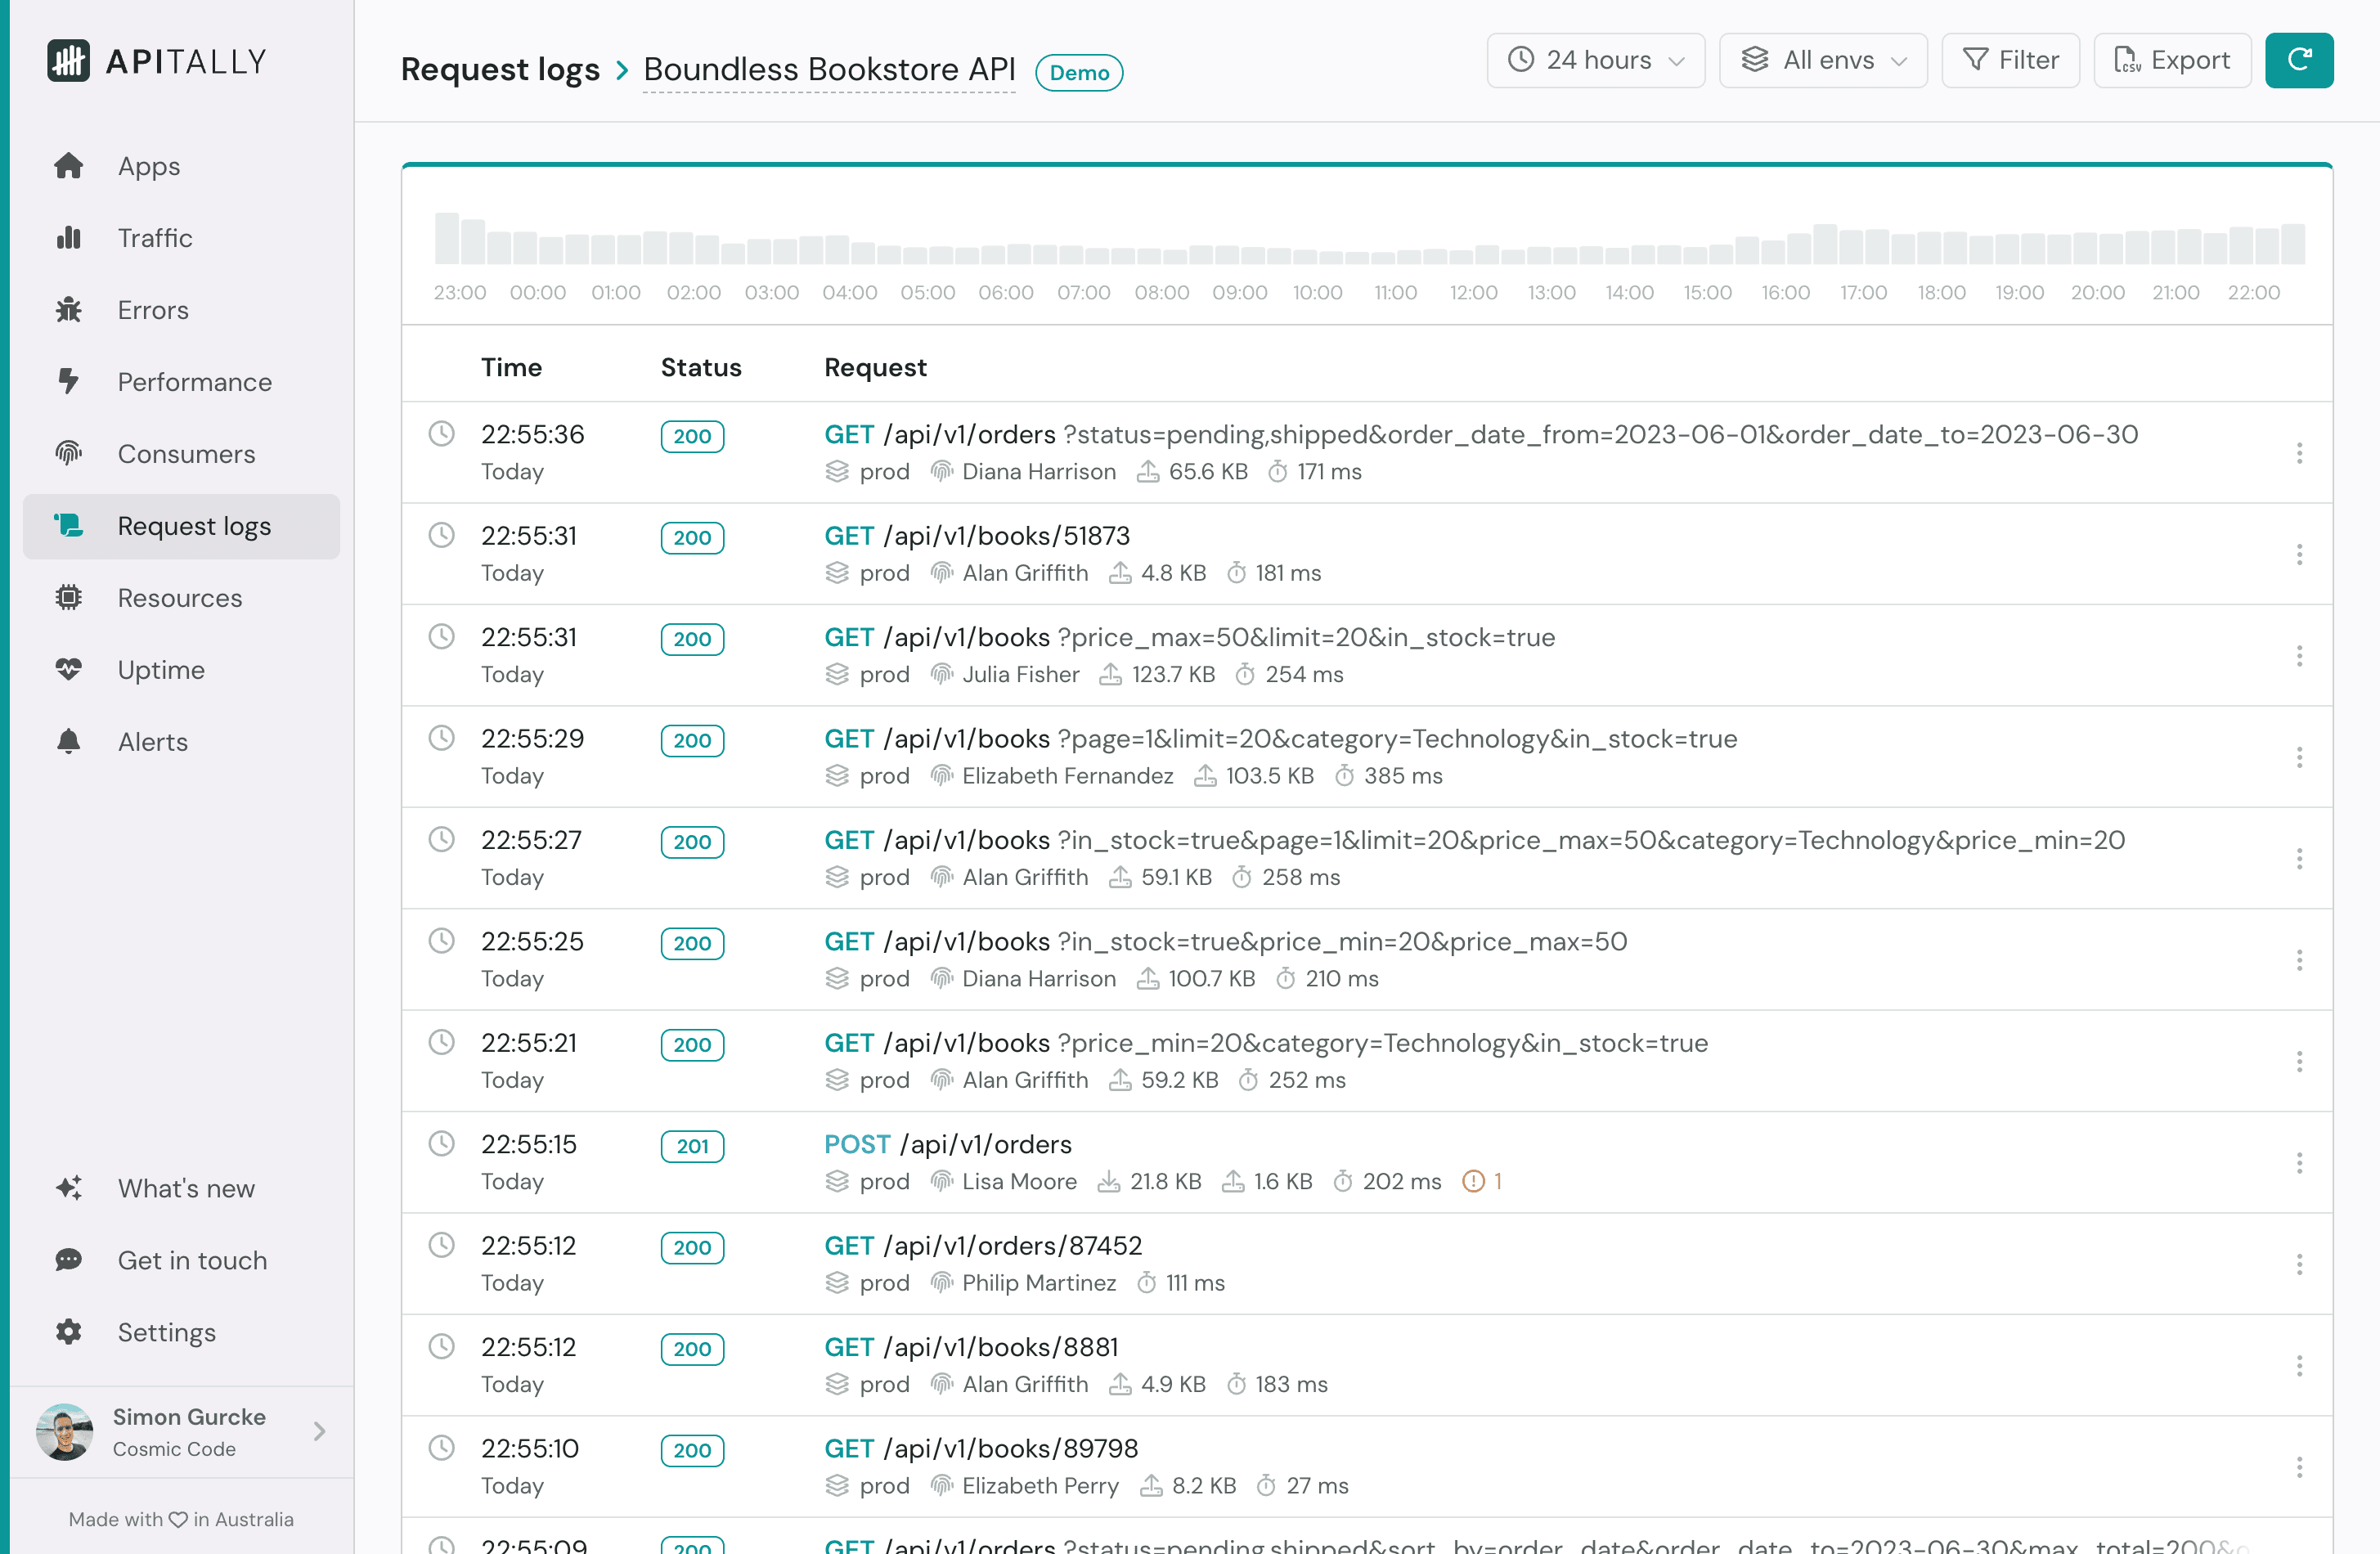The width and height of the screenshot is (2380, 1554).
Task: Click the What's new sparkle icon
Action: [x=68, y=1188]
